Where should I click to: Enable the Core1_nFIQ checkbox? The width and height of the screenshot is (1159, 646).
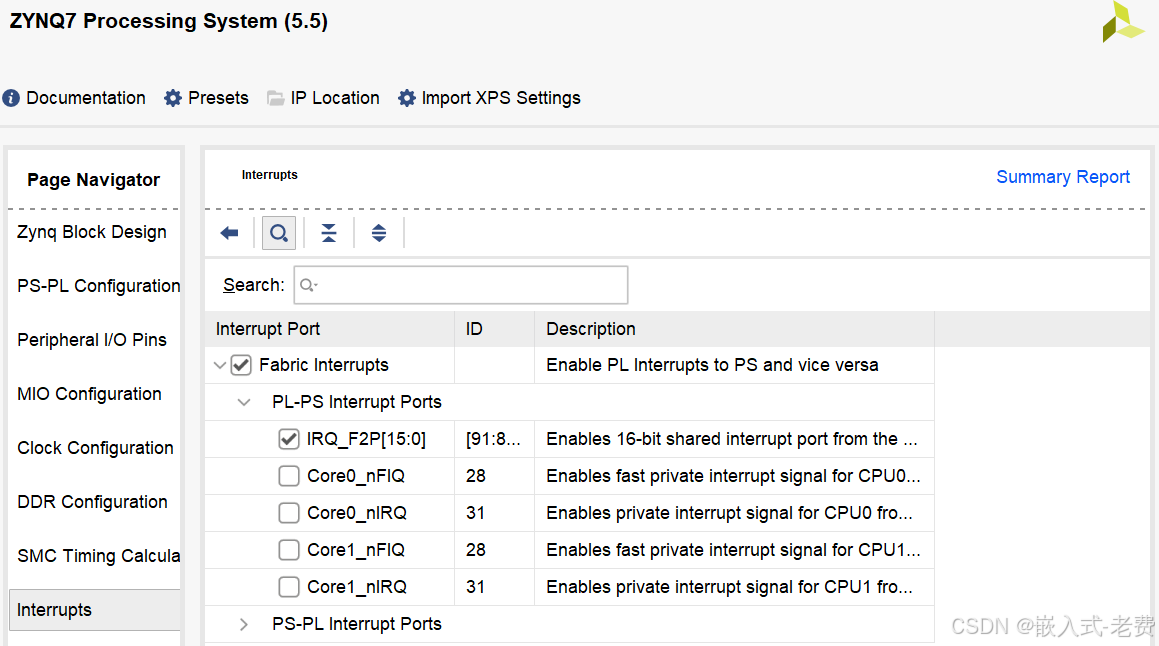pyautogui.click(x=288, y=550)
